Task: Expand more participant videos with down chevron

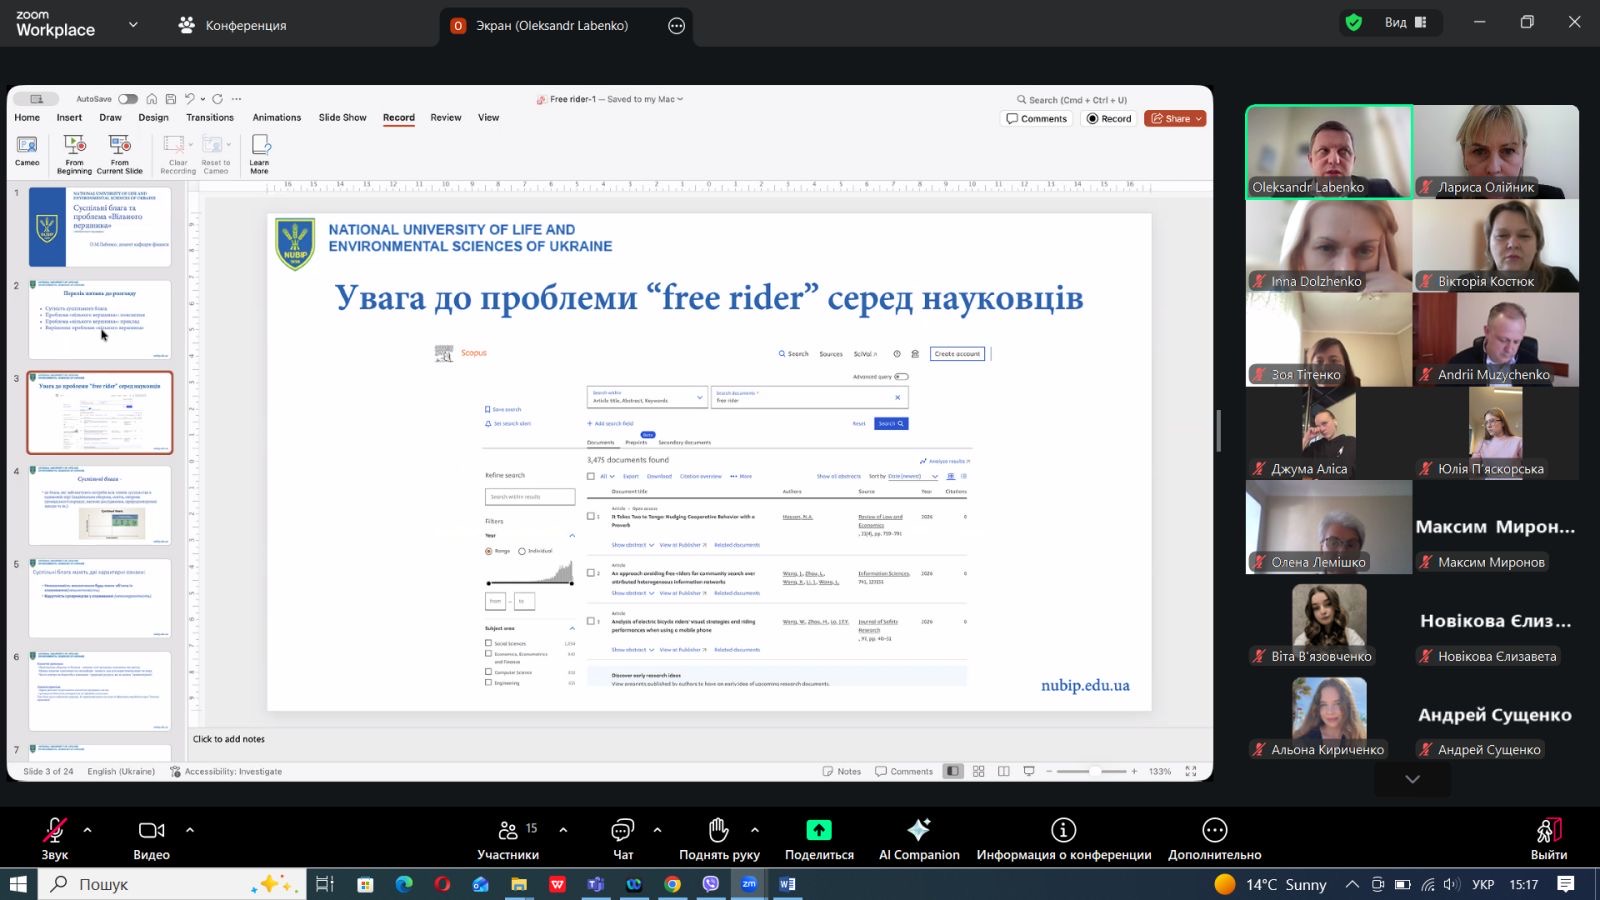Action: coord(1412,779)
